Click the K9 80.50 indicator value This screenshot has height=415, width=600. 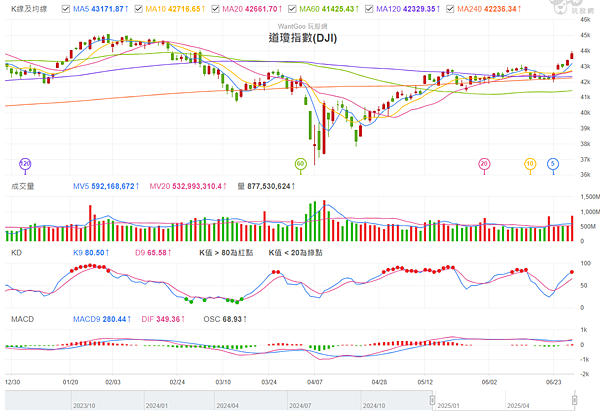tap(91, 253)
